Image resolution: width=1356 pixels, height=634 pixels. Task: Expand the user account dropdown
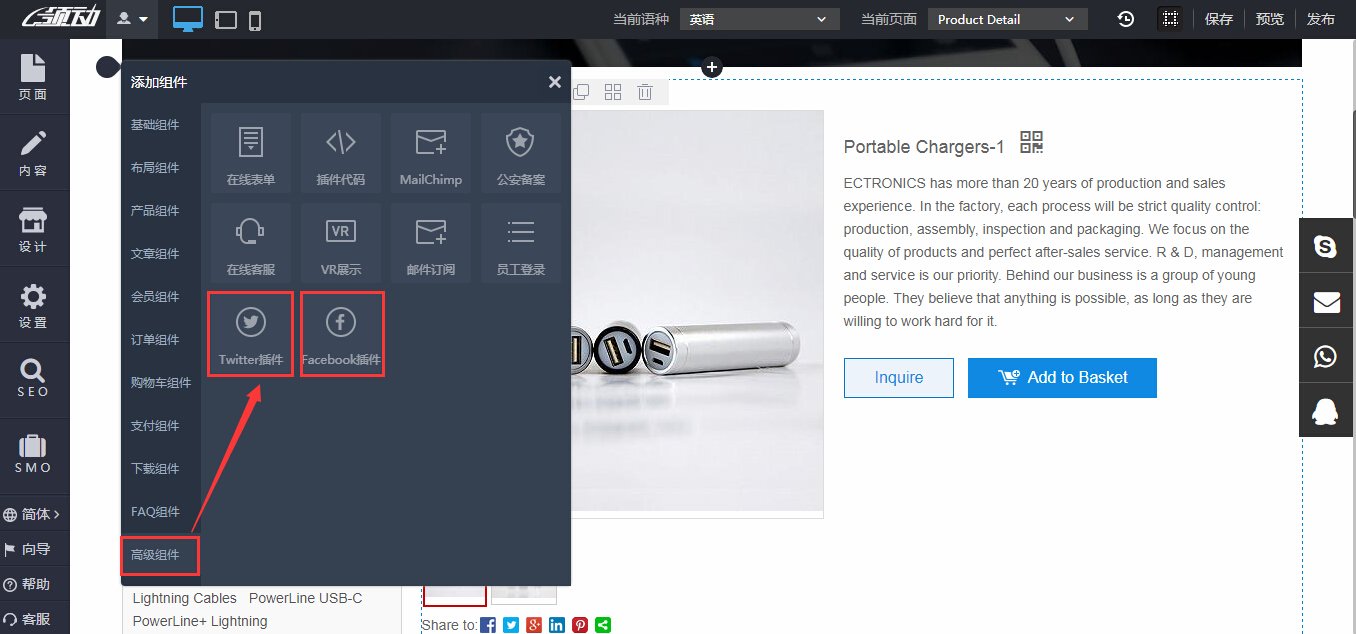click(x=132, y=19)
